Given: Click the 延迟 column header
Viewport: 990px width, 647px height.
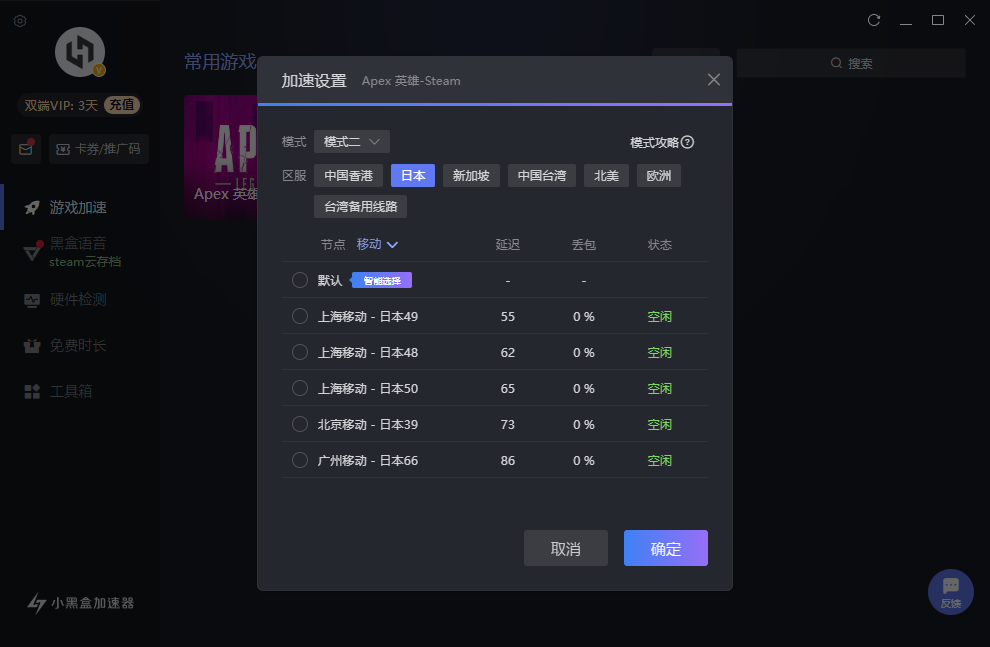Looking at the screenshot, I should point(508,244).
